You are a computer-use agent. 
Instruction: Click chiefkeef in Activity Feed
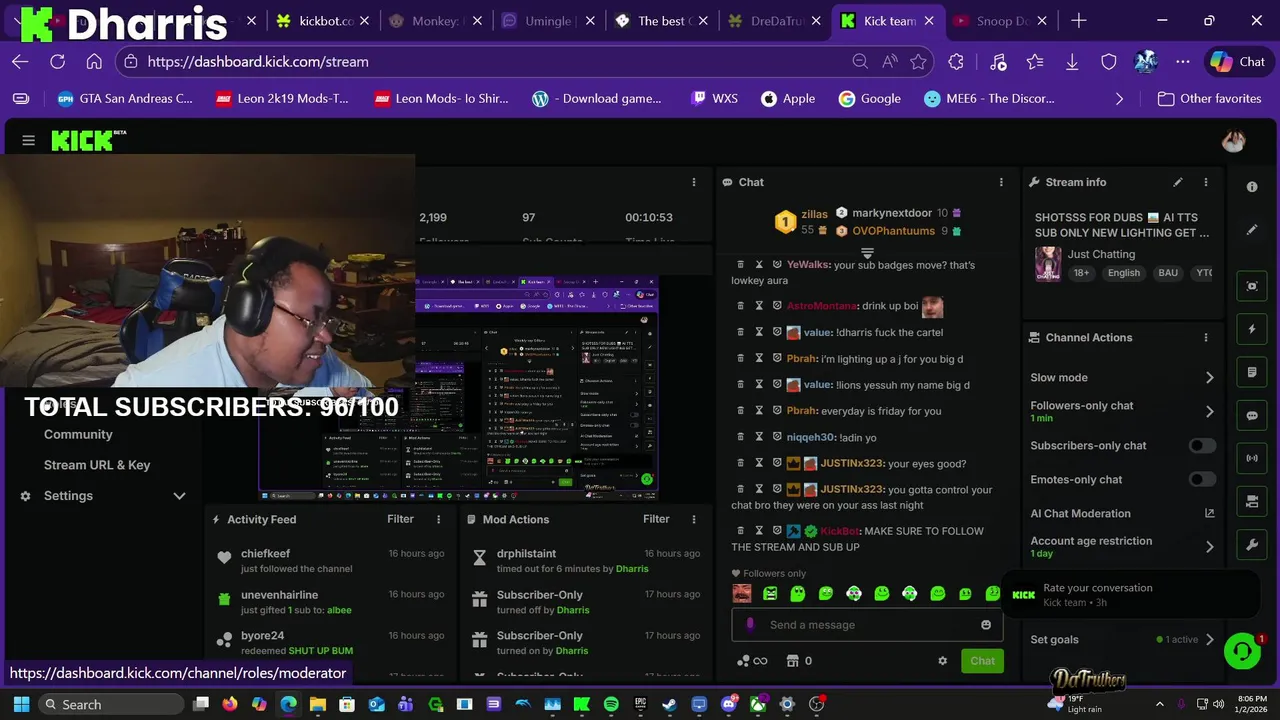pyautogui.click(x=265, y=553)
